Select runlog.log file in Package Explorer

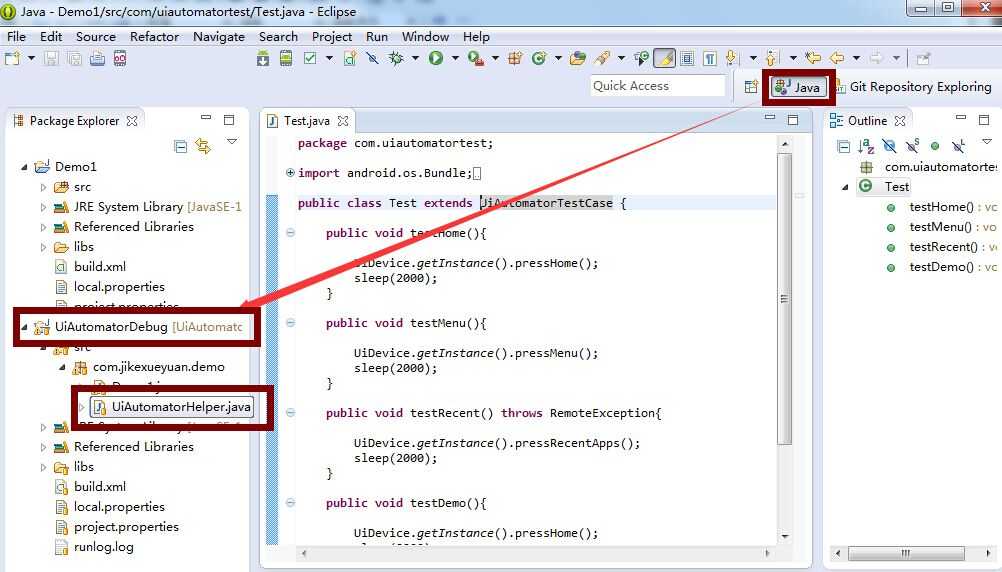pyautogui.click(x=95, y=547)
